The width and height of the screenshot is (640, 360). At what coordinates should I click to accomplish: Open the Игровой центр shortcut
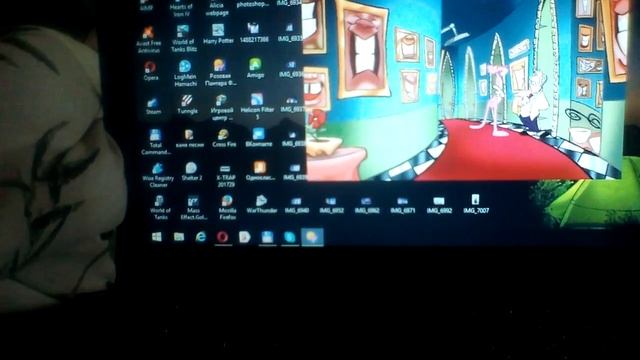[222, 107]
